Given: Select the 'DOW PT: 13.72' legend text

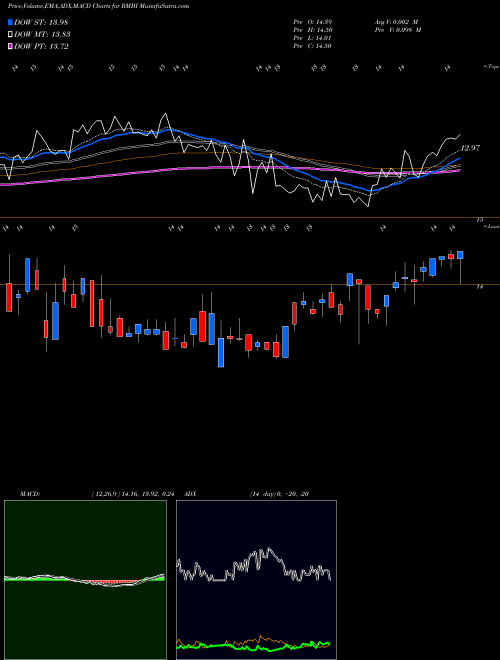Looking at the screenshot, I should (x=41, y=46).
